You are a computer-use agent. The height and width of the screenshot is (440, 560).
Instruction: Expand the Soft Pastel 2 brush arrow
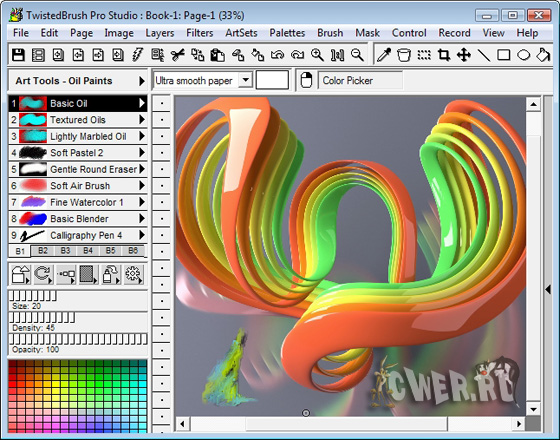tap(142, 152)
